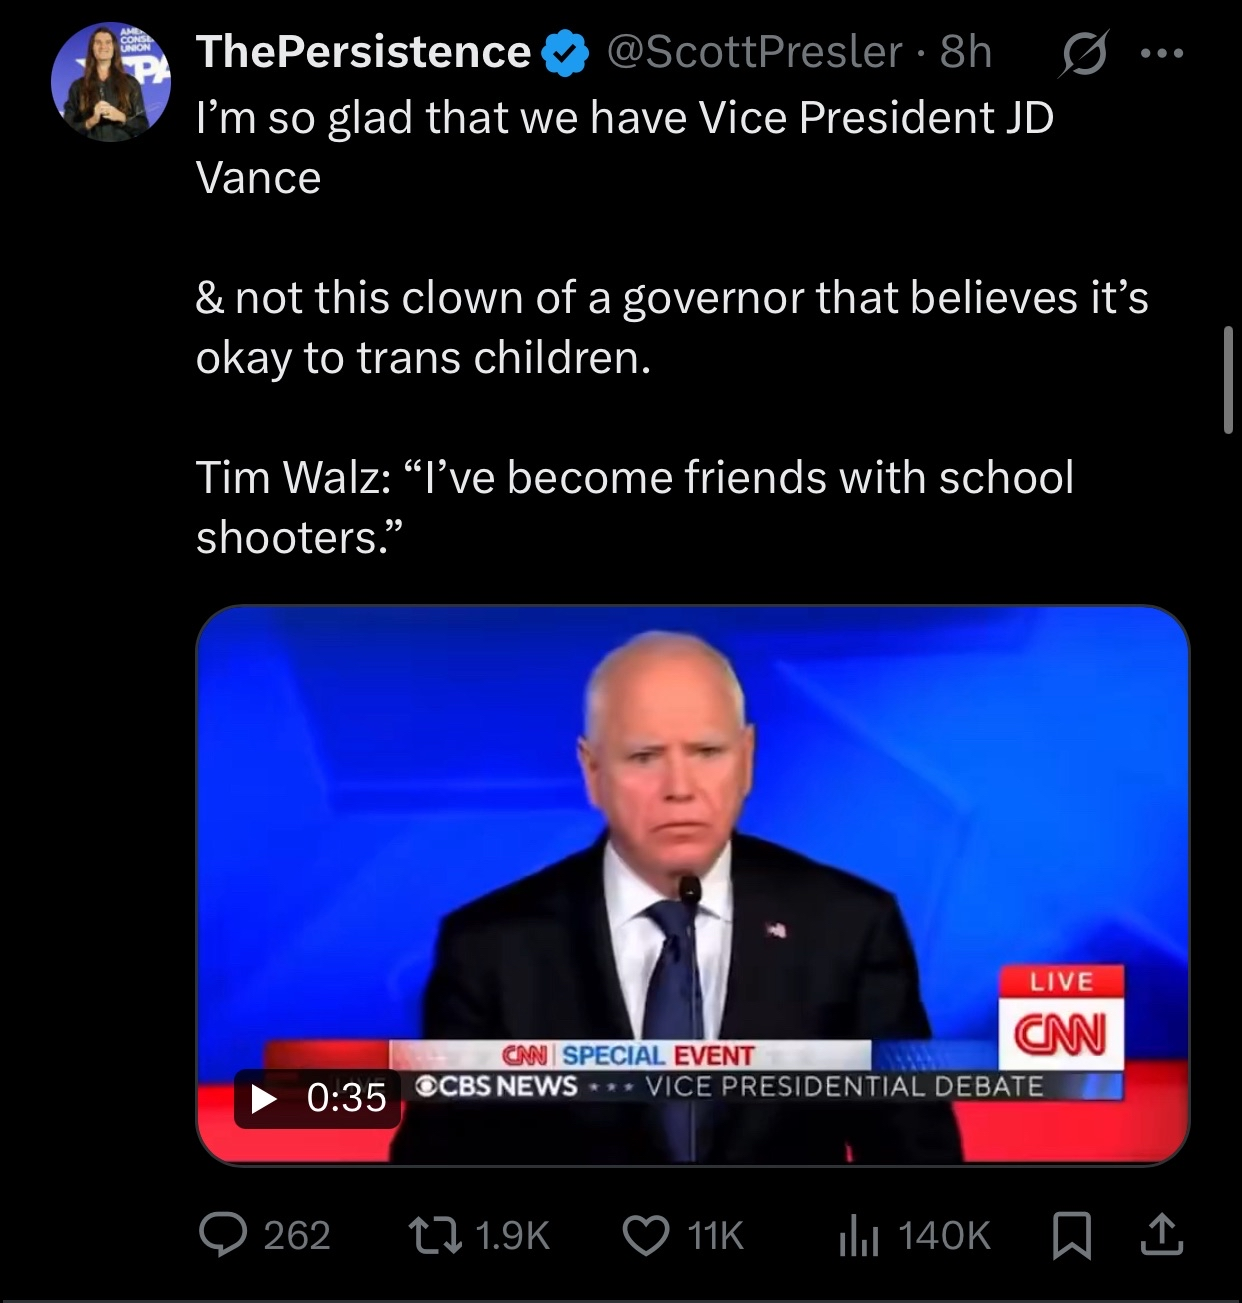Click the 262 replies count

pos(296,1236)
